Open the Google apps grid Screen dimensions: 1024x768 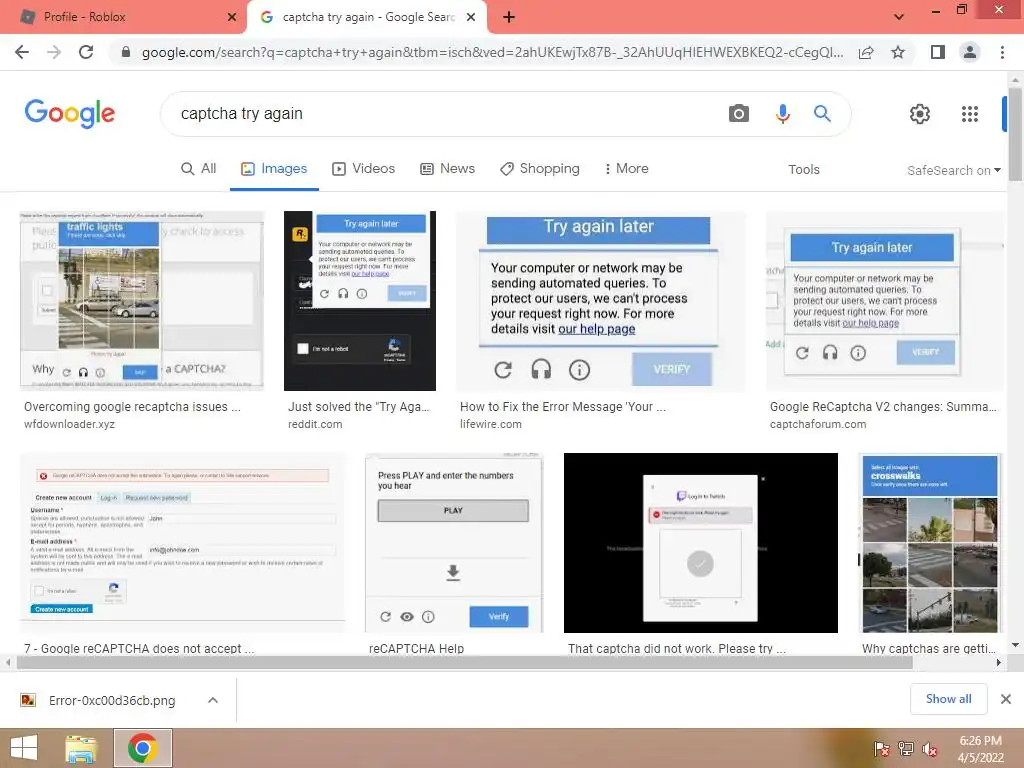pos(970,114)
